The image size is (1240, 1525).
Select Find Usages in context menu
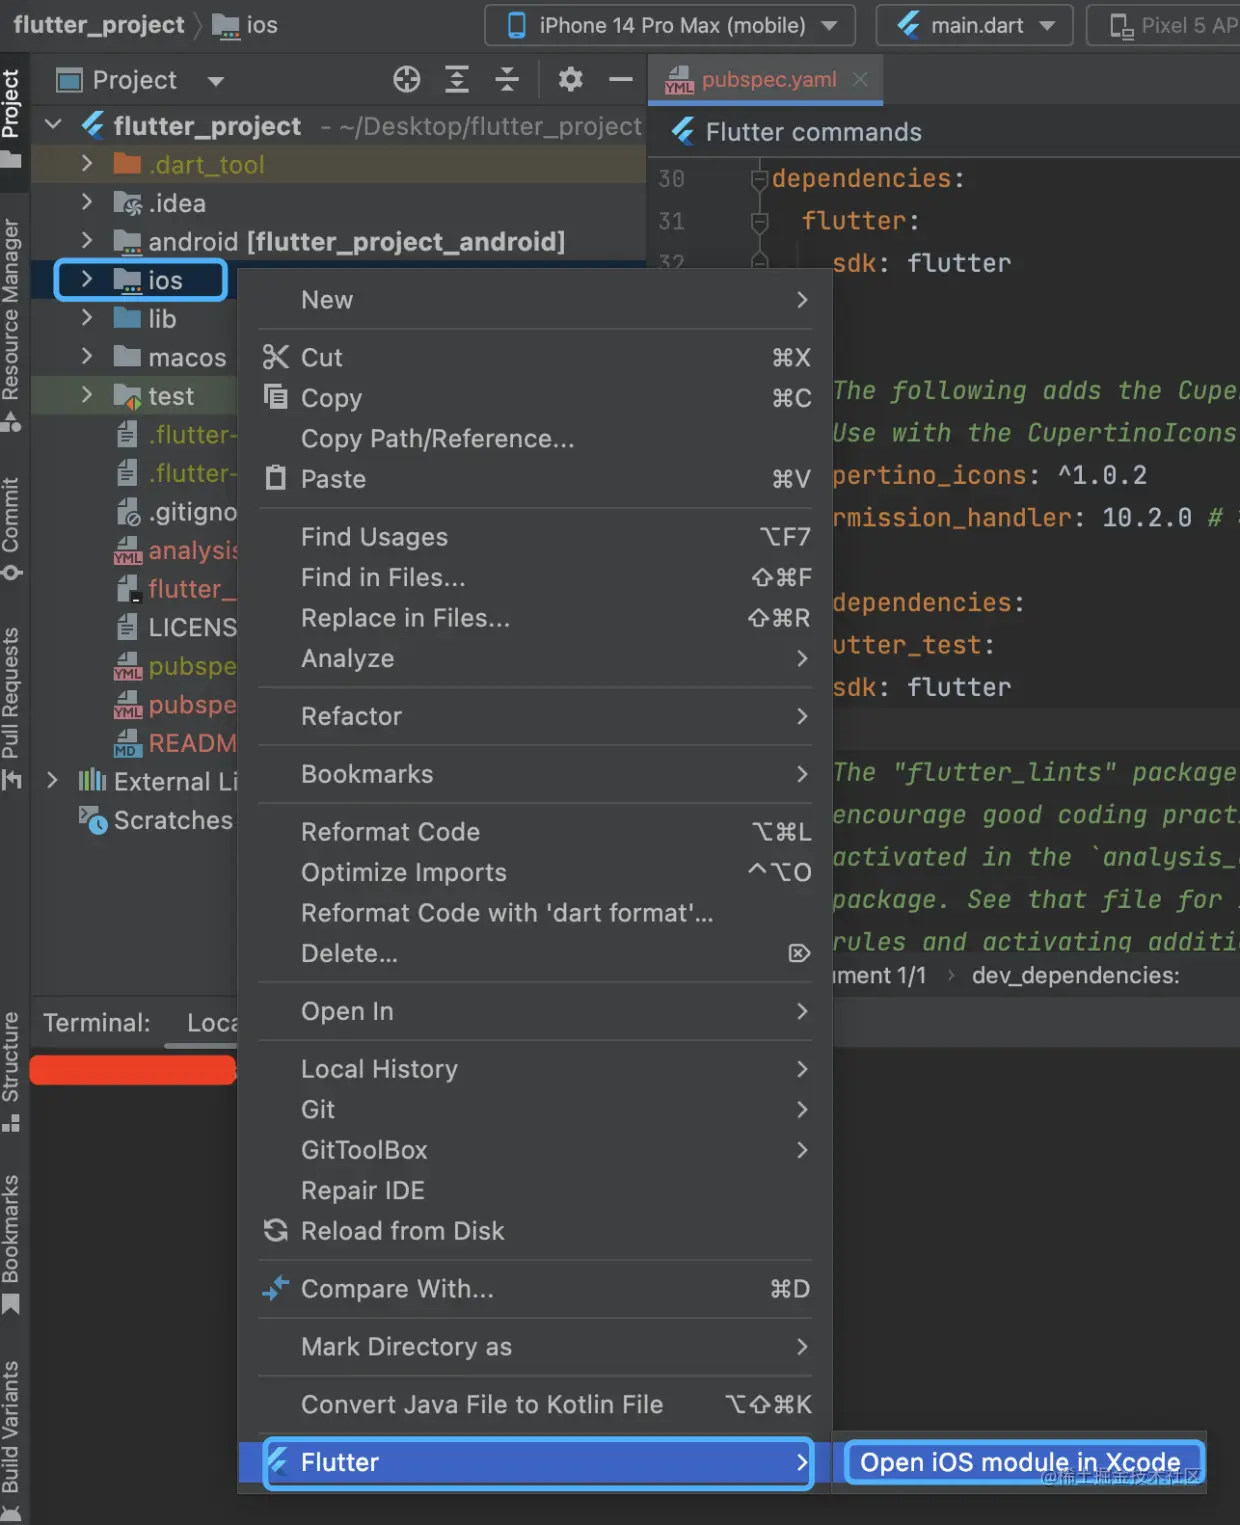pyautogui.click(x=535, y=537)
